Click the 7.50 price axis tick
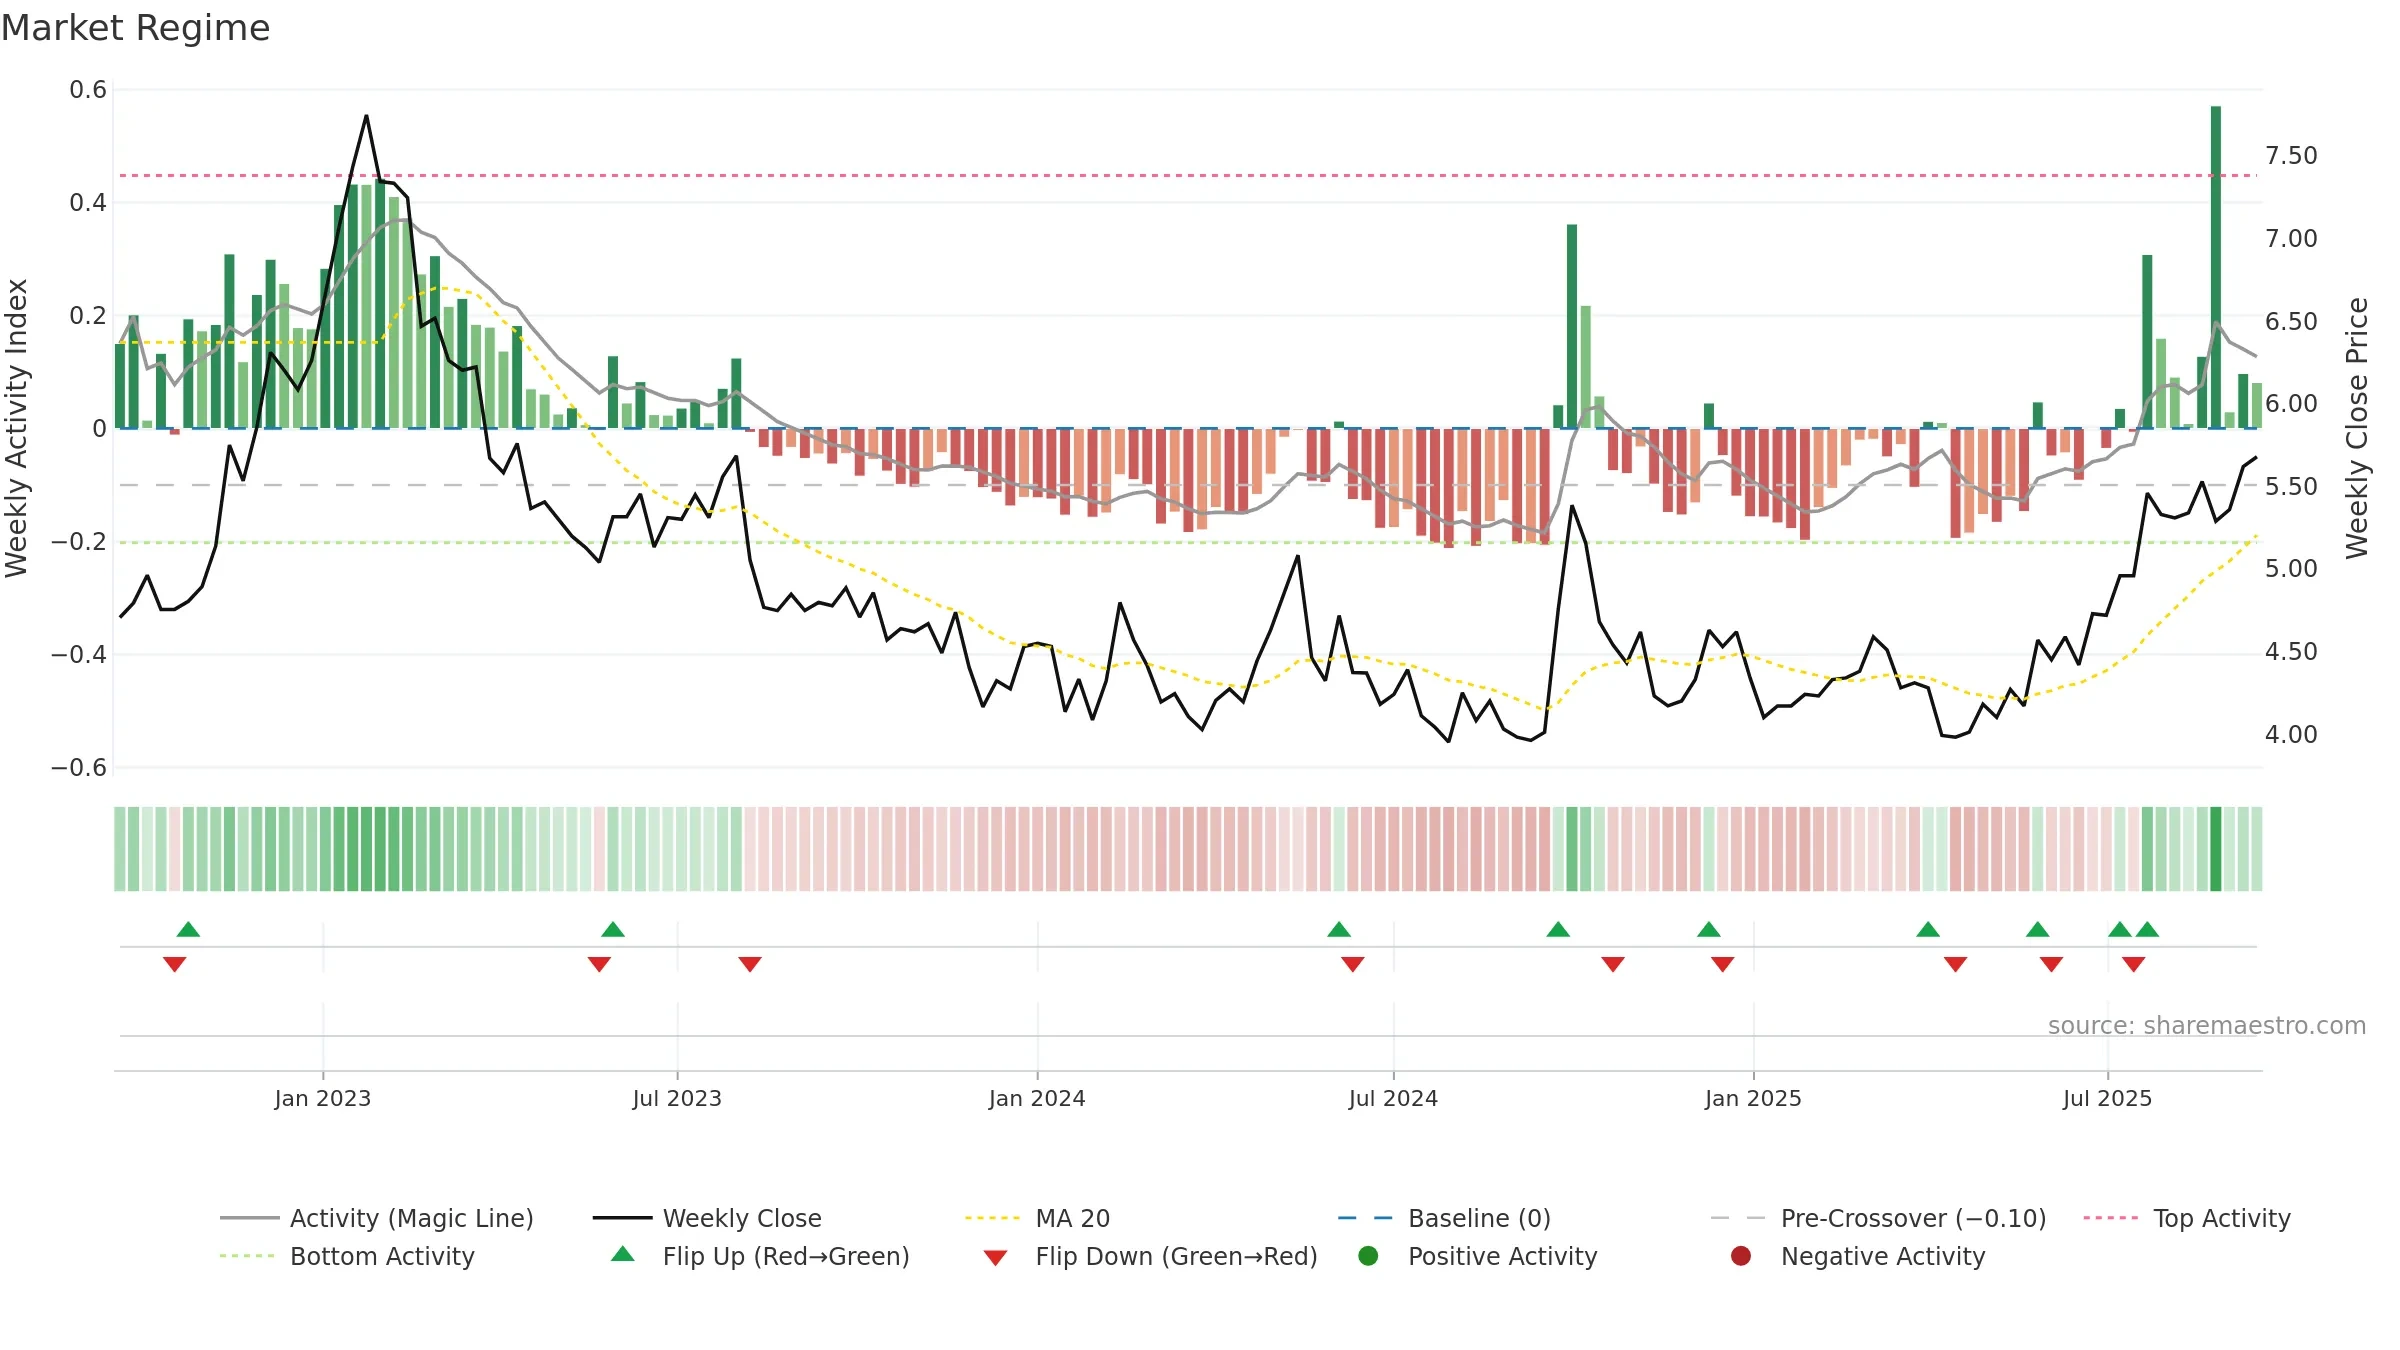 coord(2291,155)
